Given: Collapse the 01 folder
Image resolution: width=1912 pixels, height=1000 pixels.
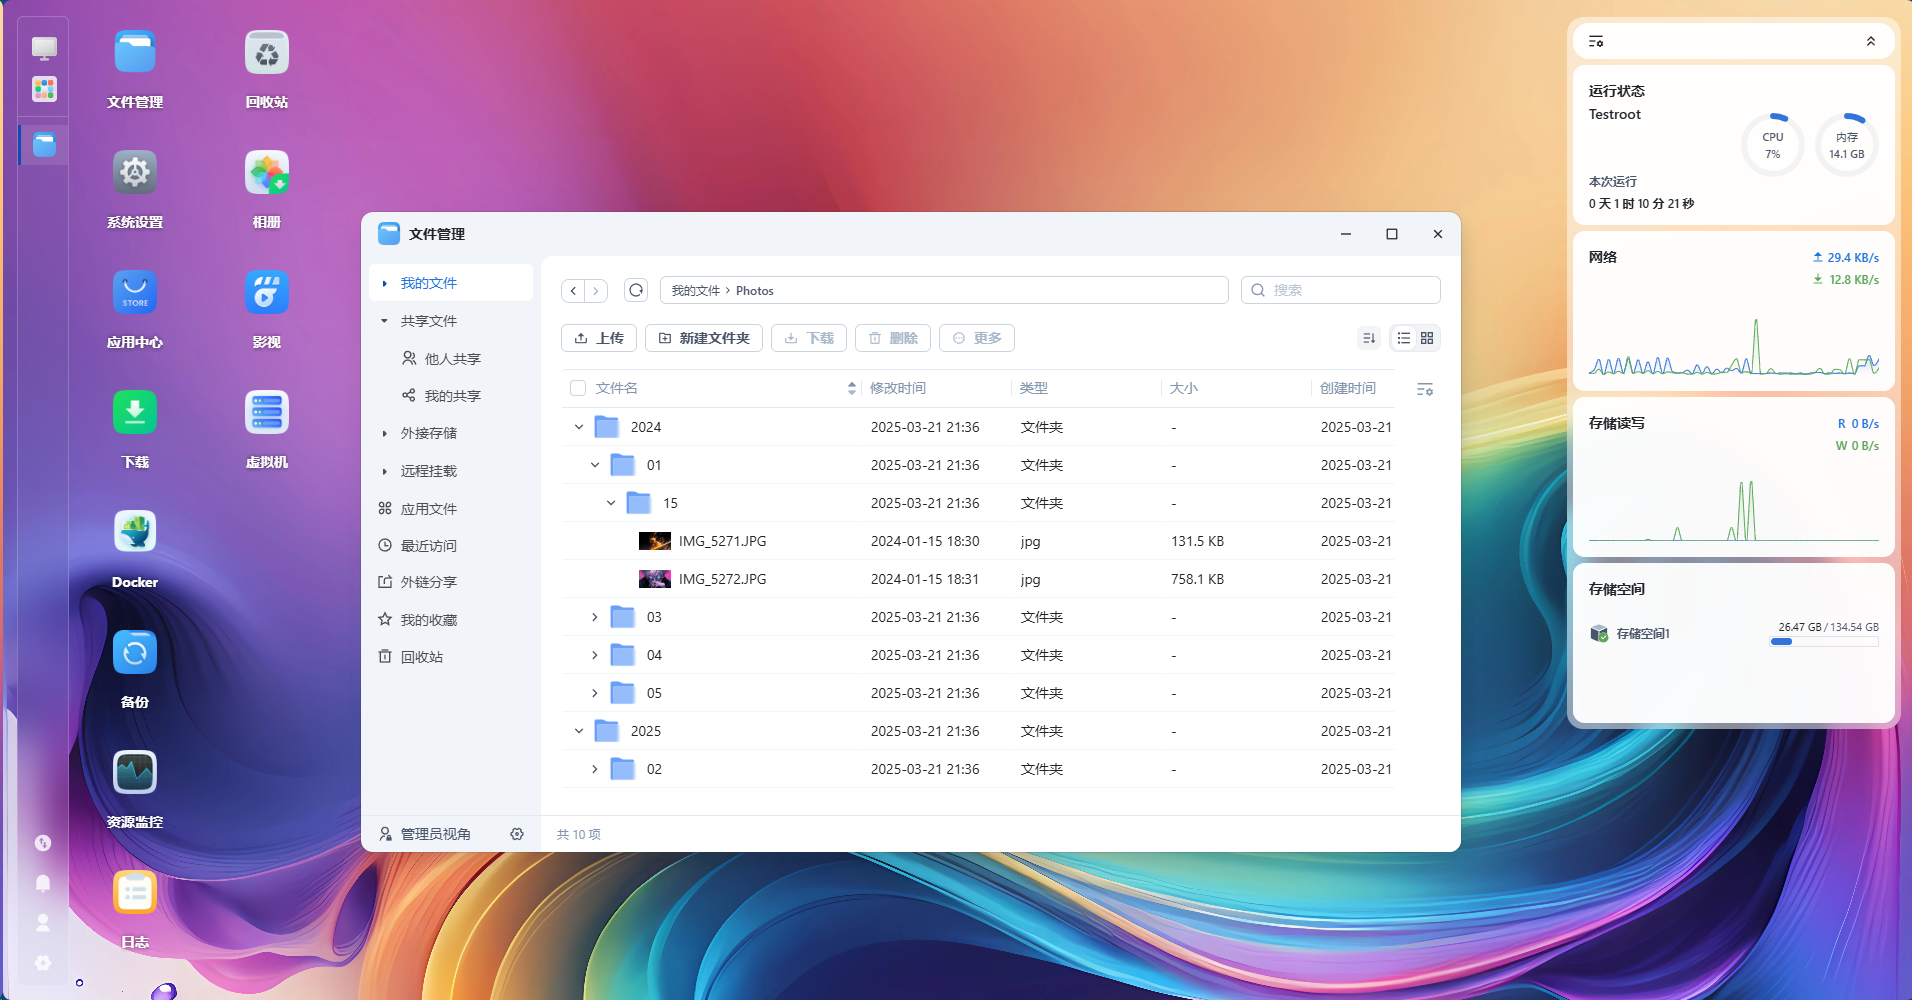Looking at the screenshot, I should [595, 465].
